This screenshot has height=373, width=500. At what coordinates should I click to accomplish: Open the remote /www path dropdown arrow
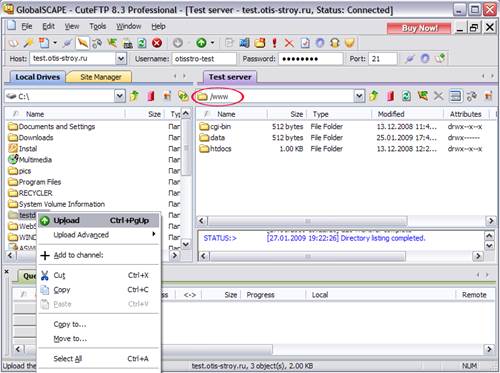(359, 96)
